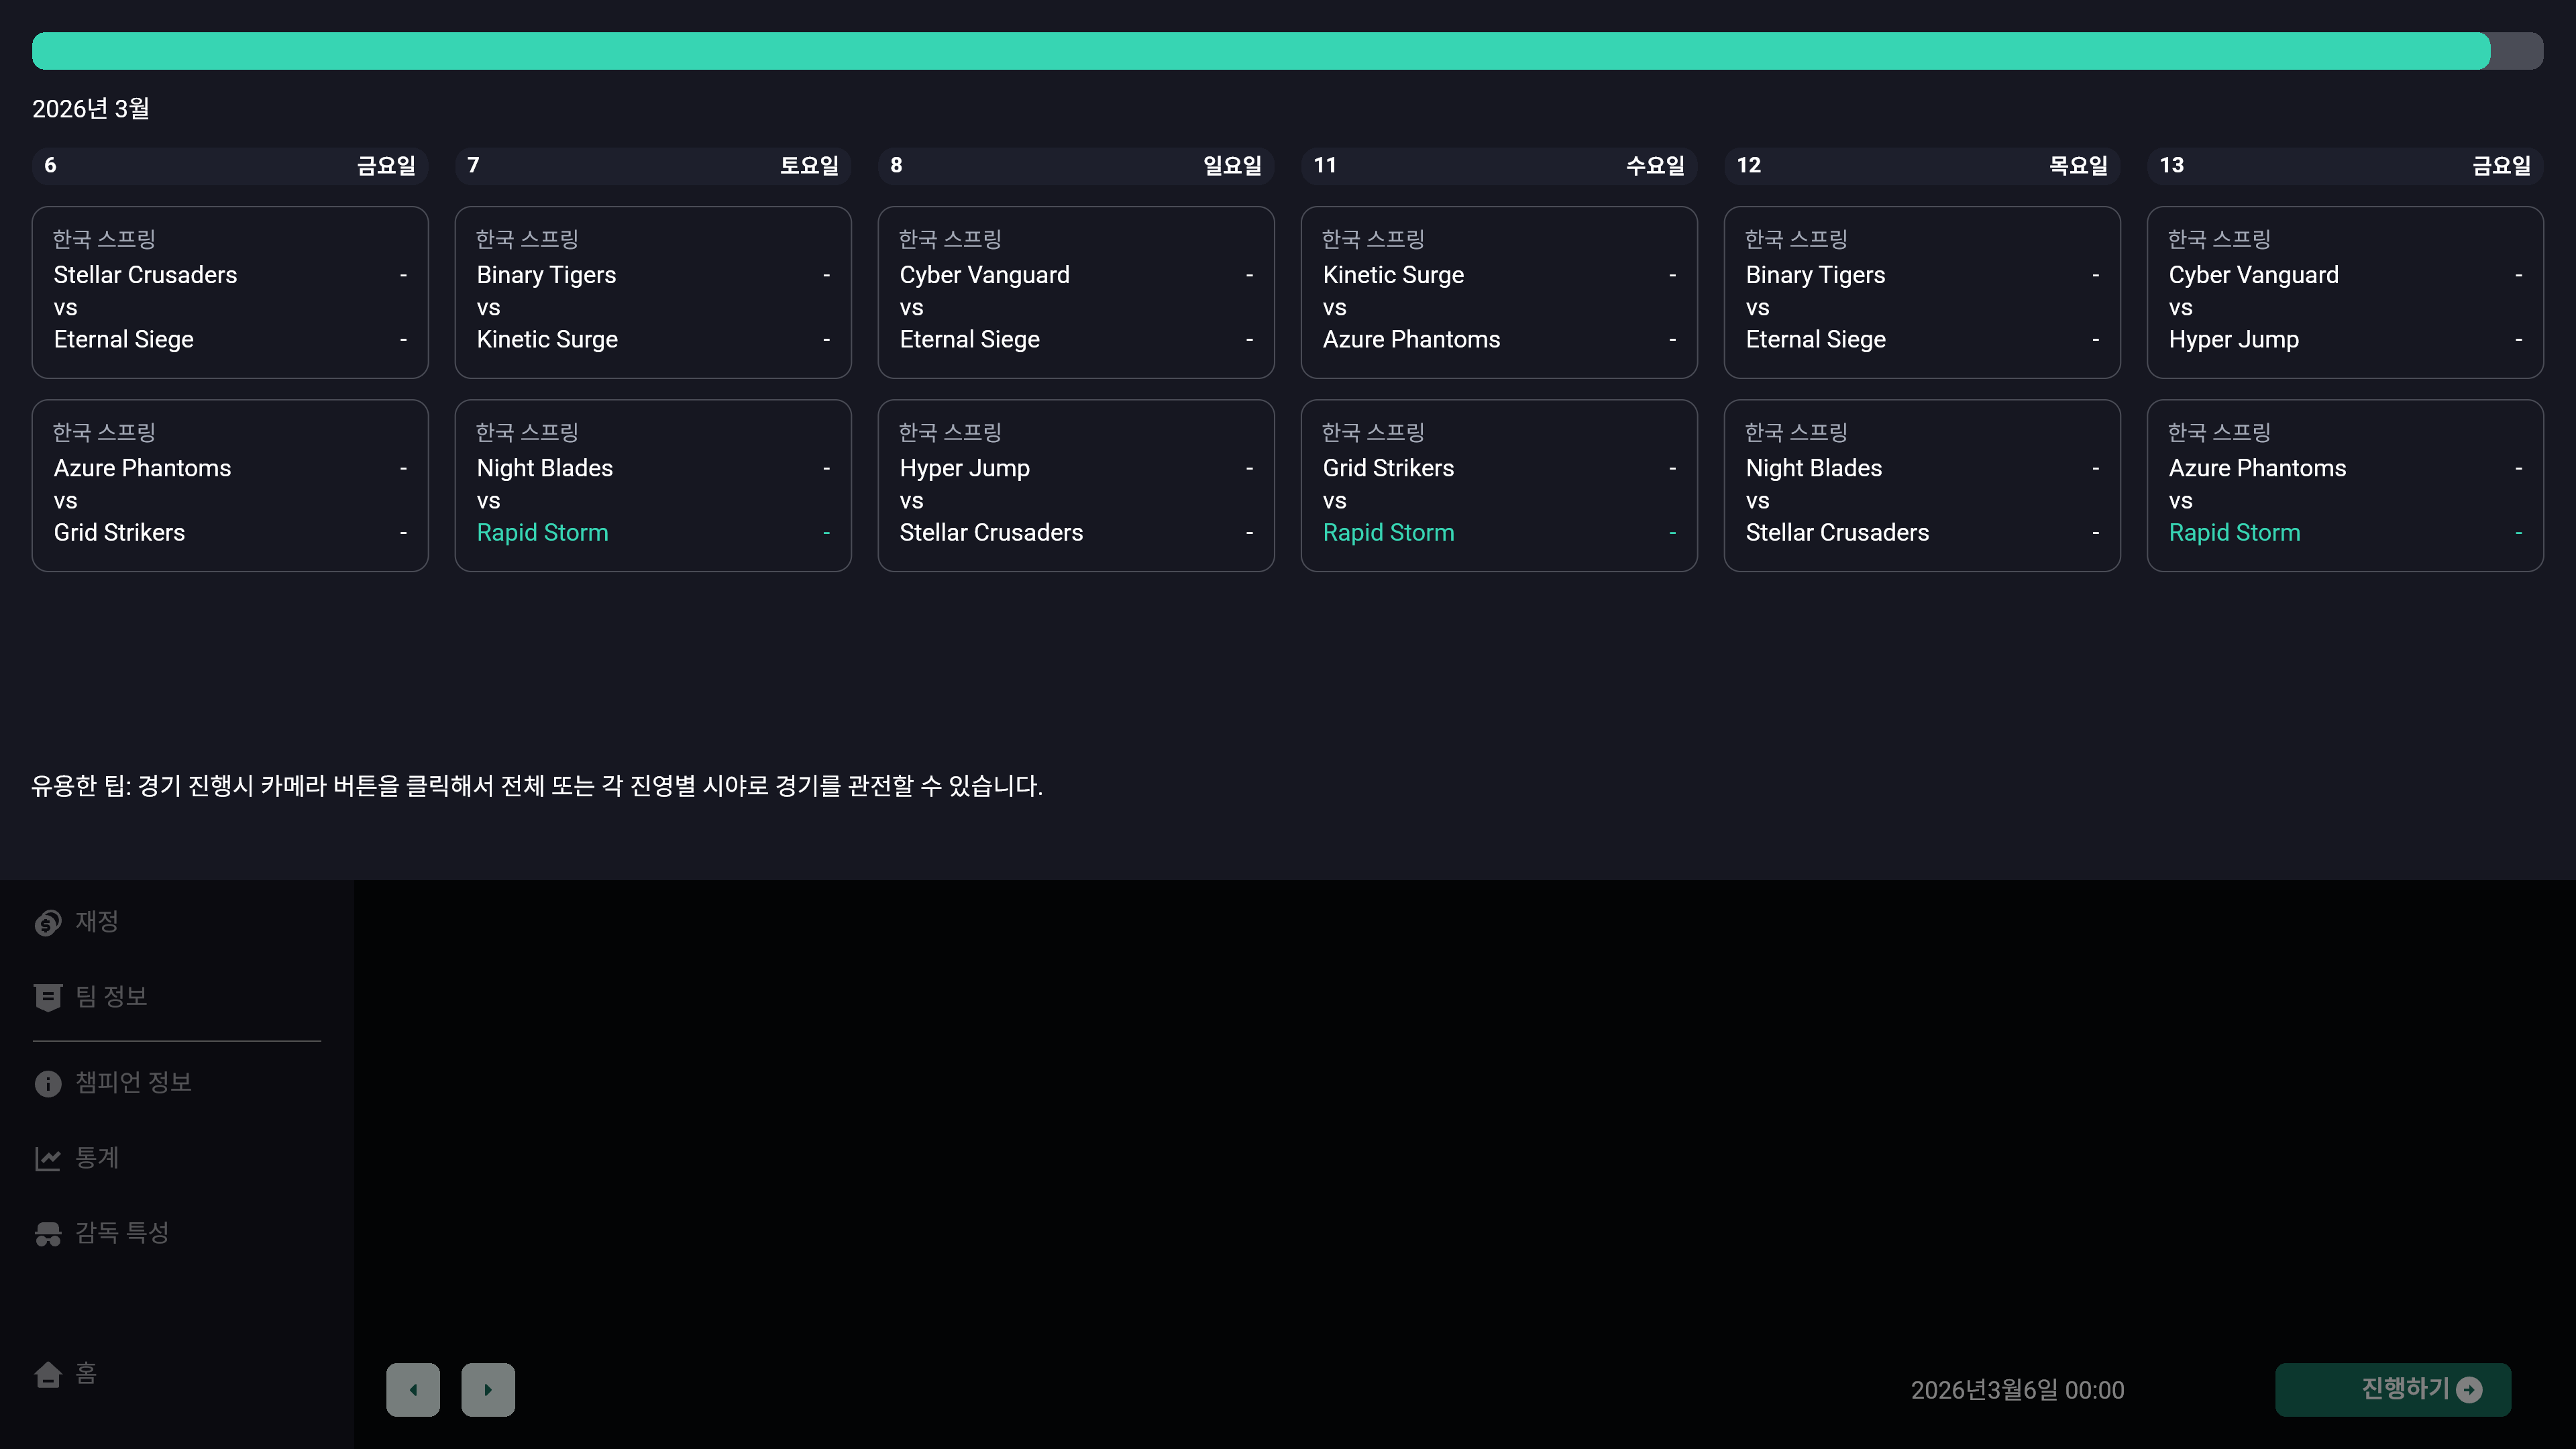Select the day 13 금요일 header
2576x1449 pixels.
click(2344, 165)
